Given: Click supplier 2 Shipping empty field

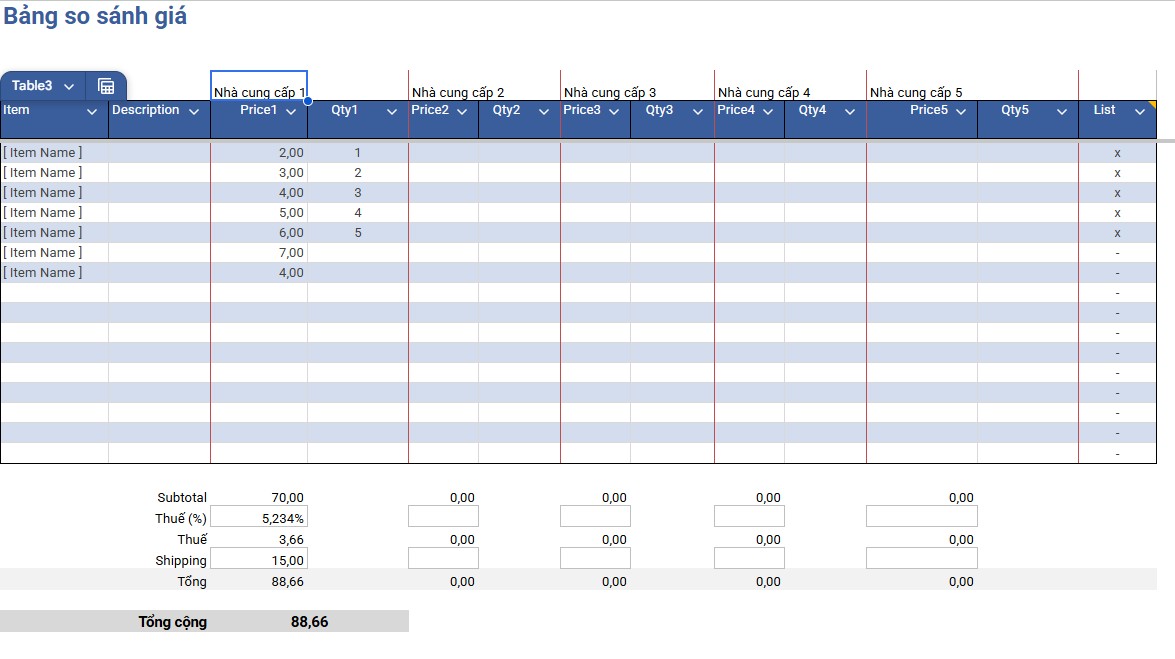Looking at the screenshot, I should pyautogui.click(x=444, y=559).
